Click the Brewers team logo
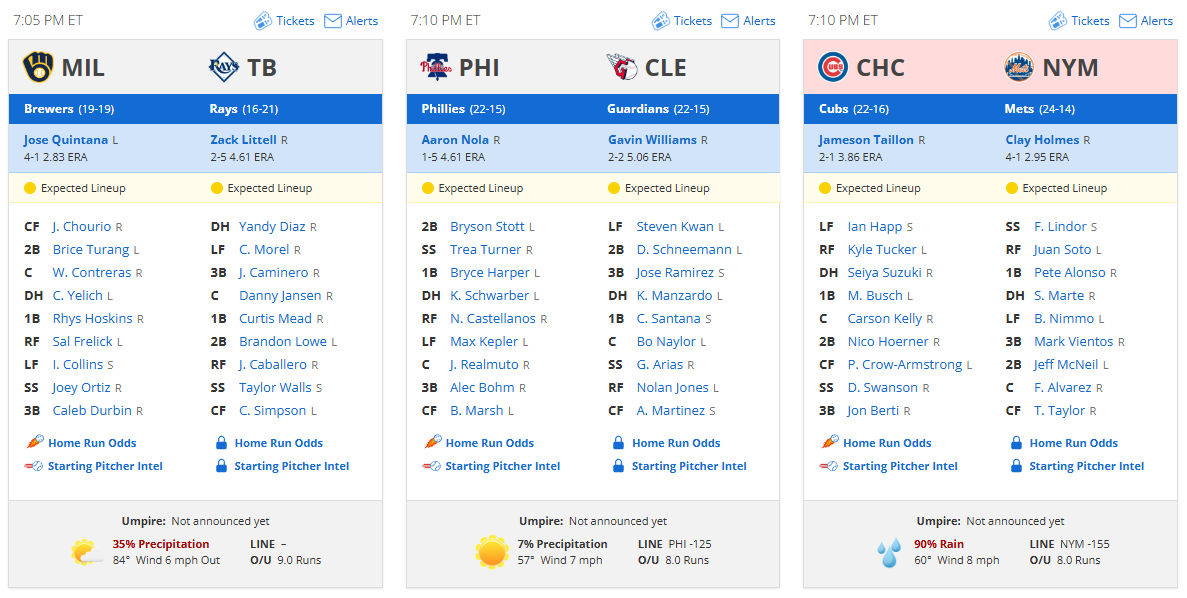The width and height of the screenshot is (1187, 598). pos(38,67)
